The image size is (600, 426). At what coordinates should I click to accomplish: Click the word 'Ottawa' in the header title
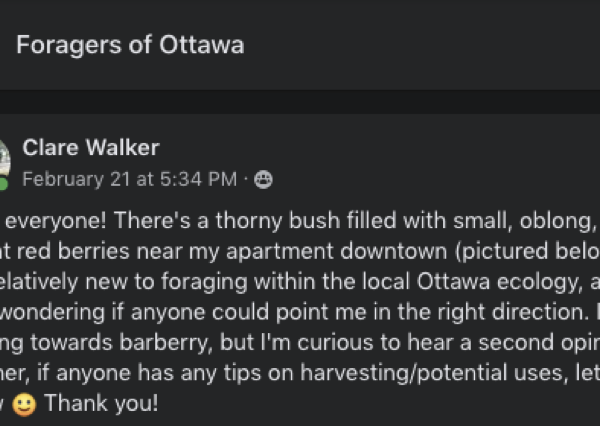pyautogui.click(x=206, y=45)
